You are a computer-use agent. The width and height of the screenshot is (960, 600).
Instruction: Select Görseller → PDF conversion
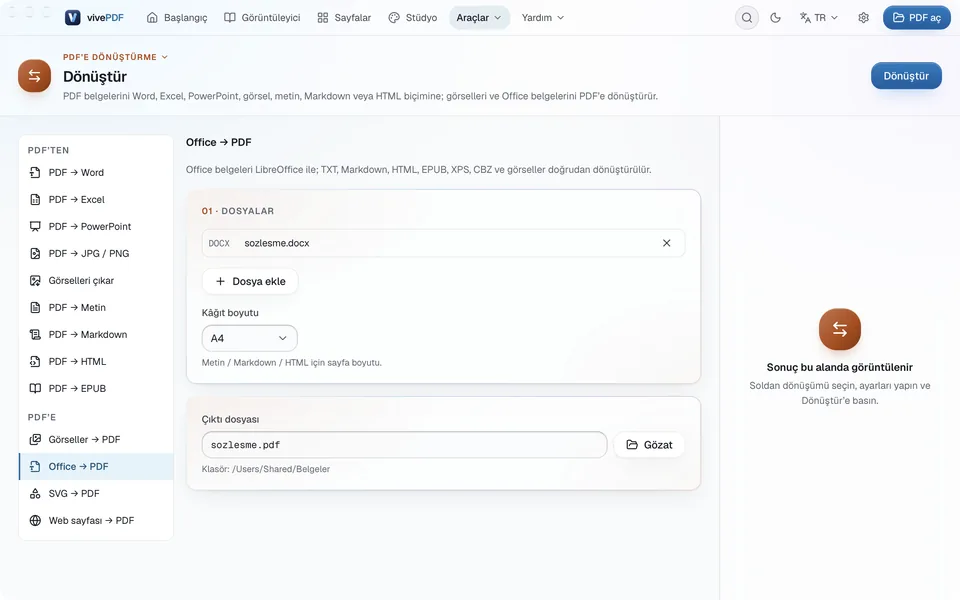(x=96, y=440)
